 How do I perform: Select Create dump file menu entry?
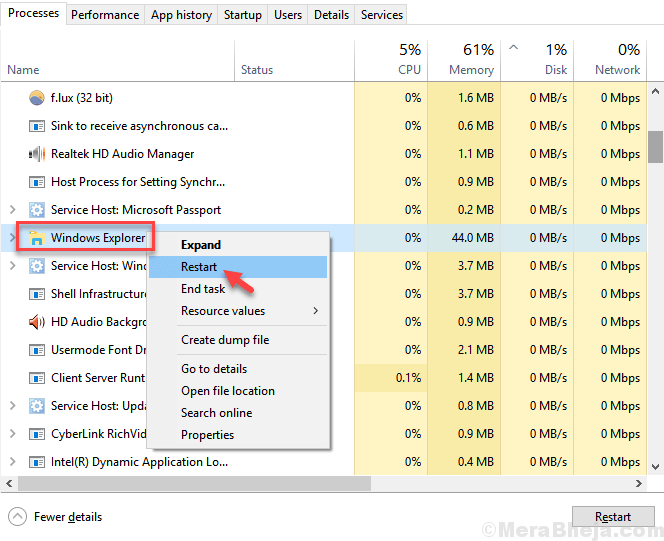[x=238, y=340]
